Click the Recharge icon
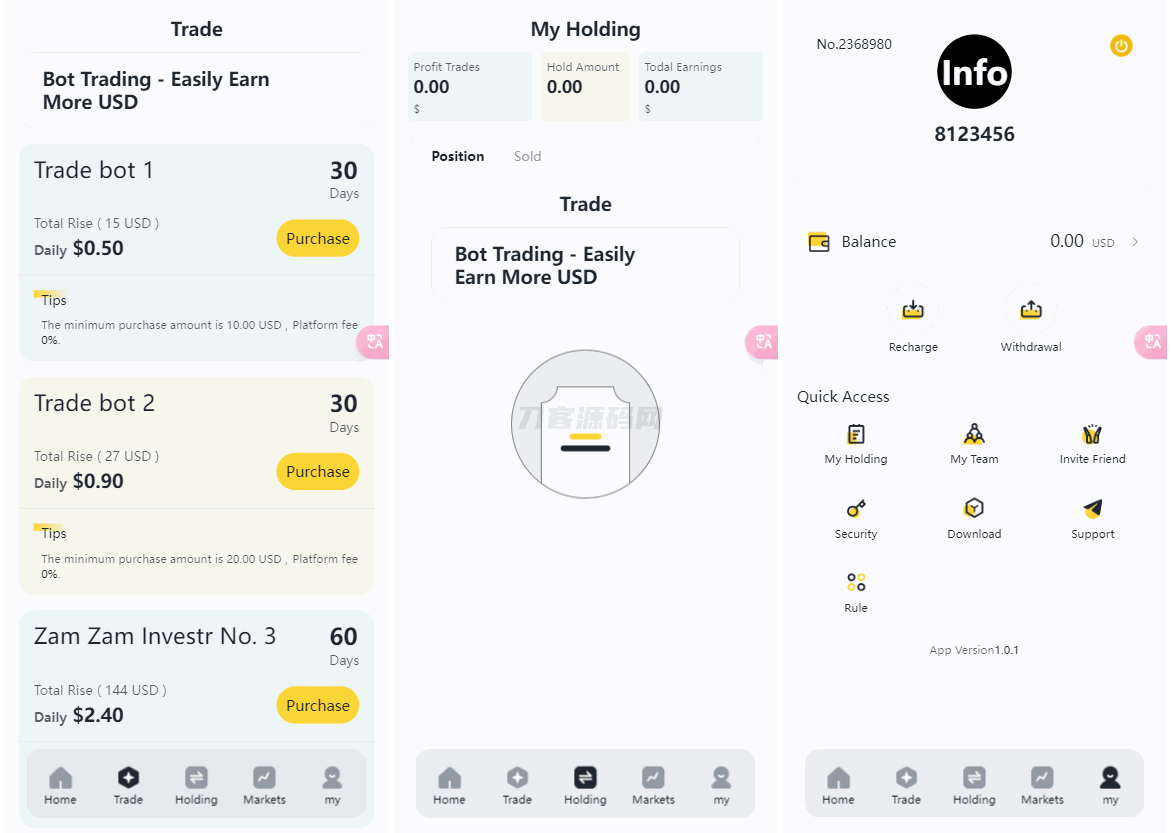This screenshot has height=833, width=1171. [x=912, y=310]
